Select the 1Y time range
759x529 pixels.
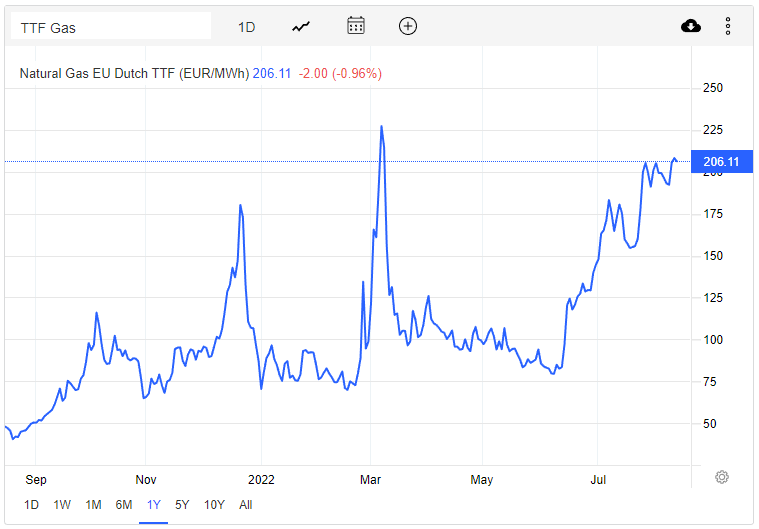[x=153, y=505]
